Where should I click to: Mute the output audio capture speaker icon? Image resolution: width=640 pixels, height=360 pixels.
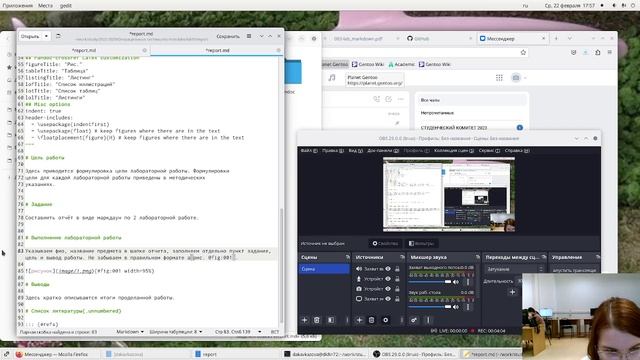(456, 282)
